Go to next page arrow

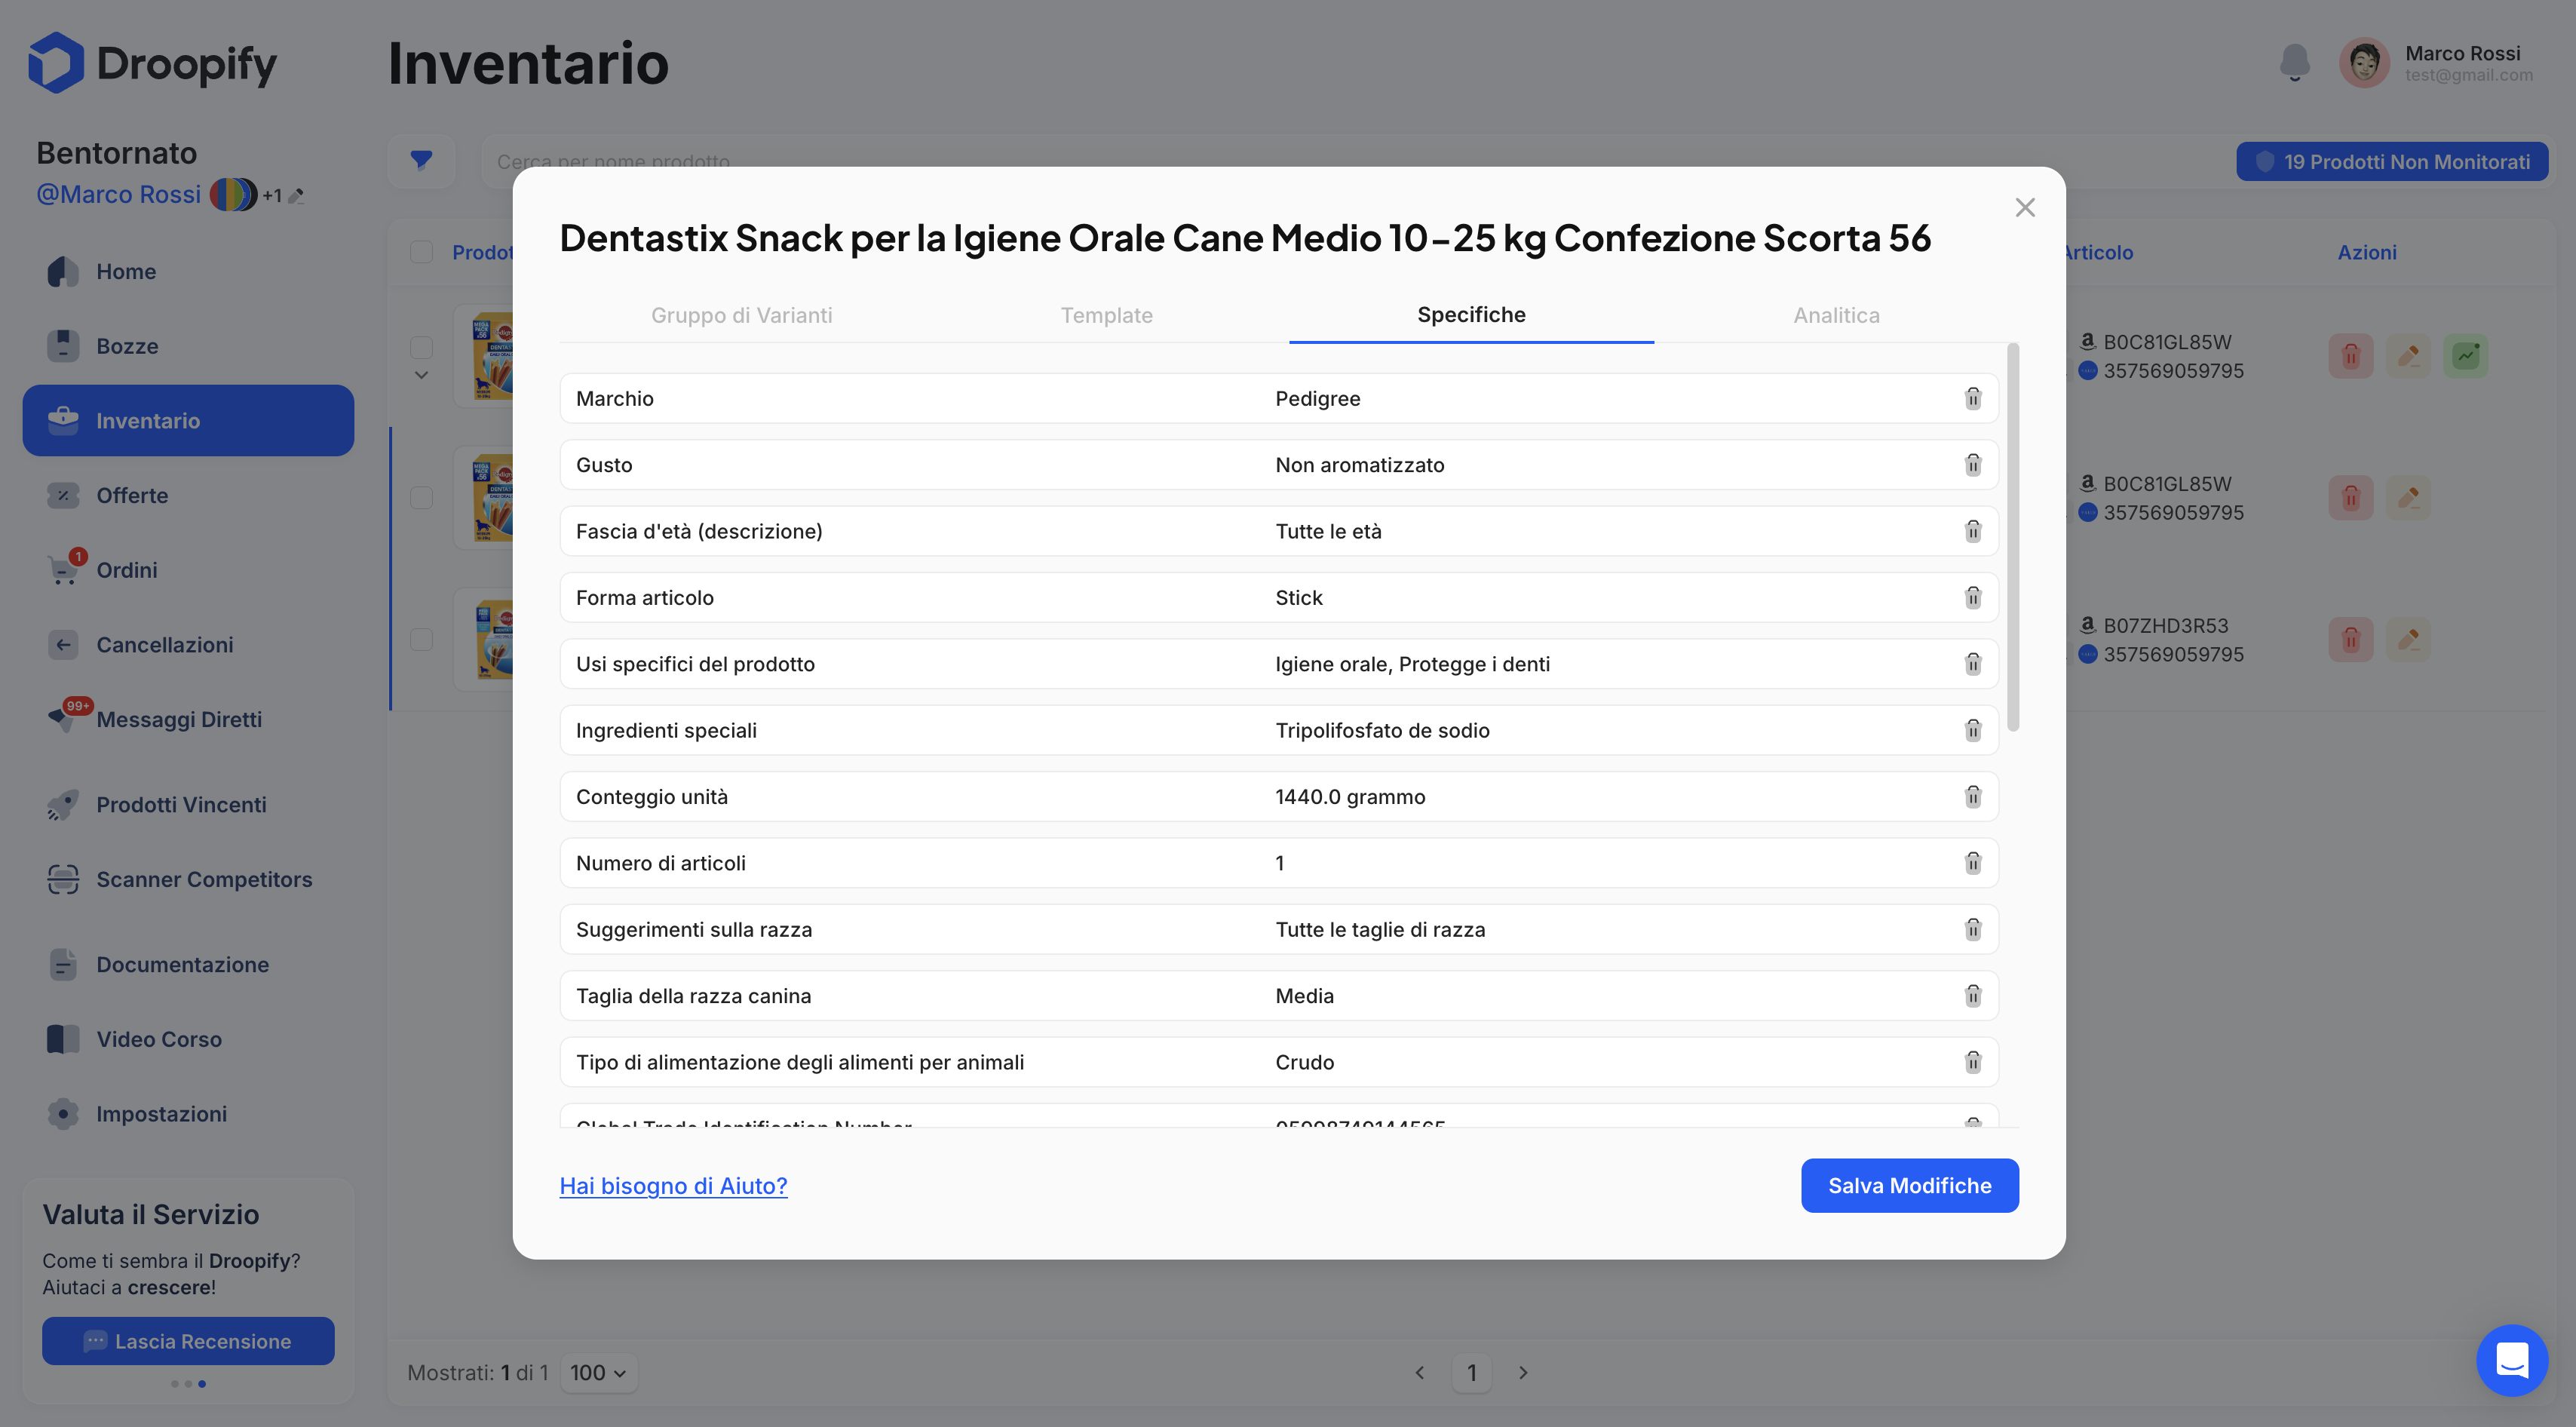click(x=1523, y=1372)
